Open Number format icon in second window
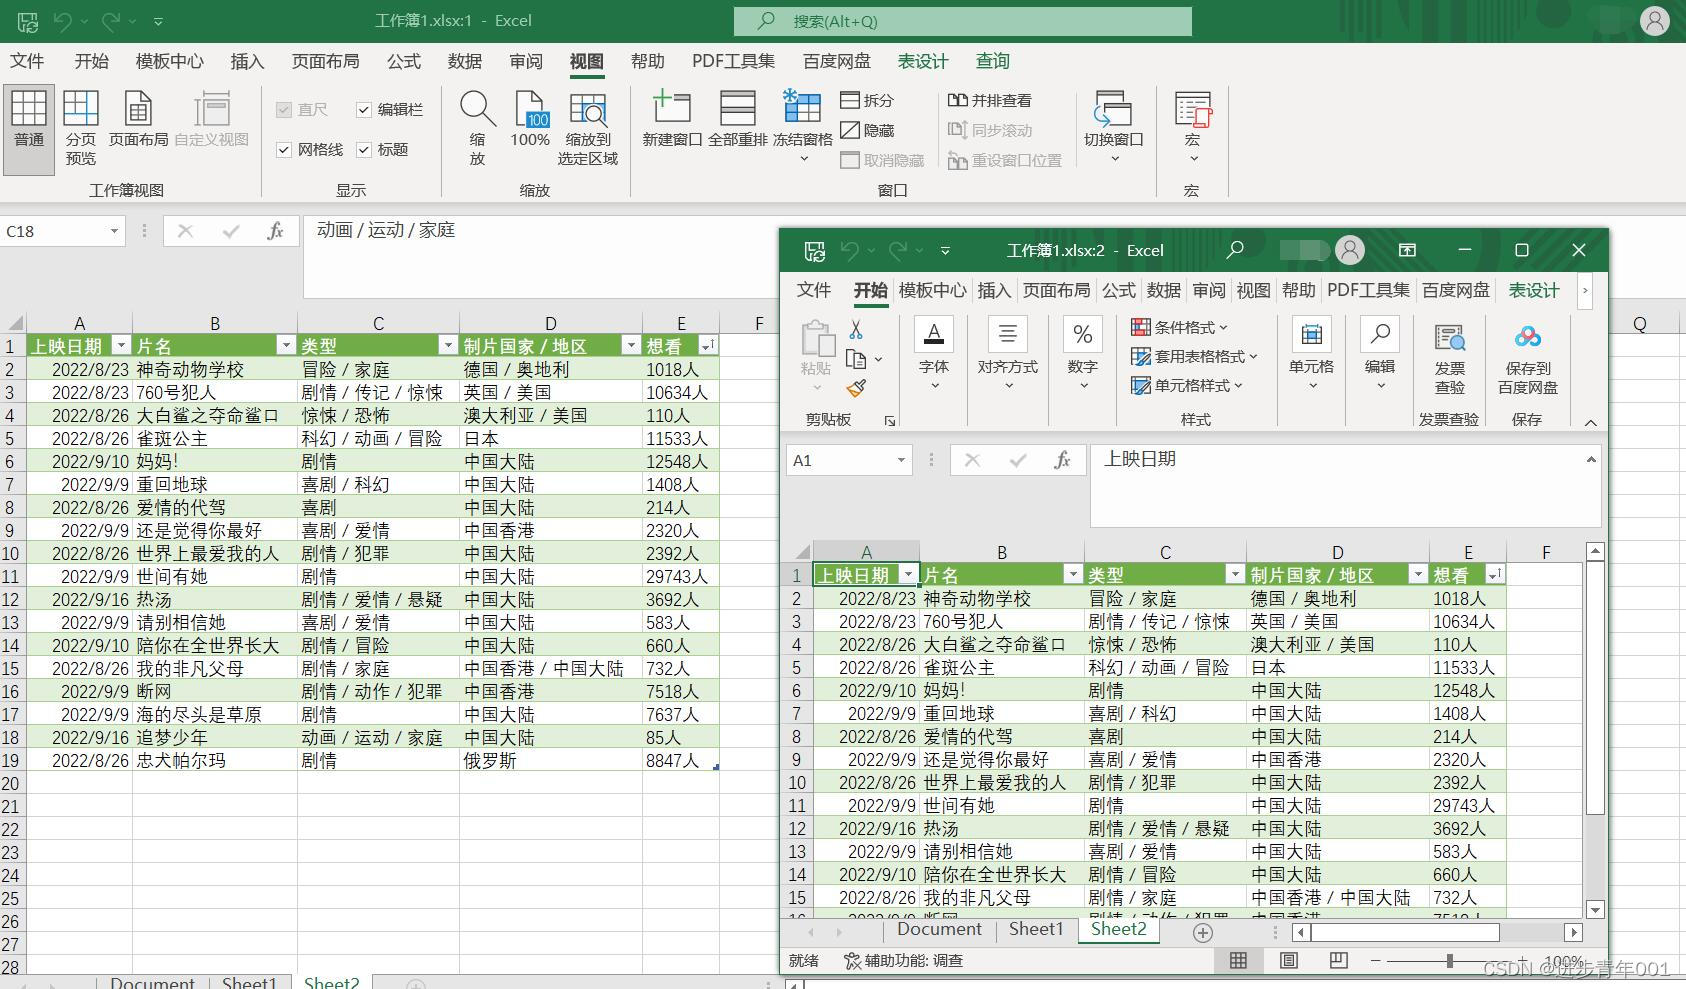The width and height of the screenshot is (1686, 989). tap(1083, 335)
